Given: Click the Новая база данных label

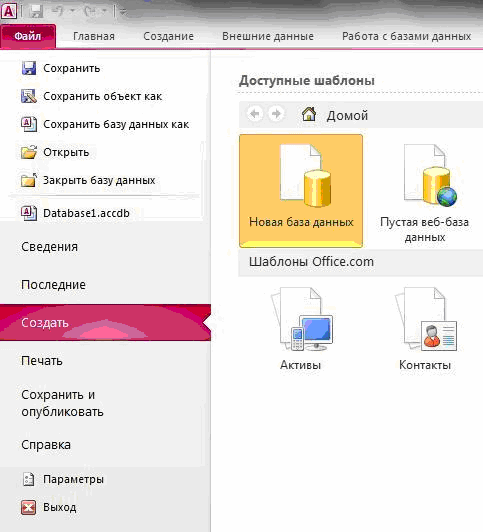Looking at the screenshot, I should (x=301, y=222).
